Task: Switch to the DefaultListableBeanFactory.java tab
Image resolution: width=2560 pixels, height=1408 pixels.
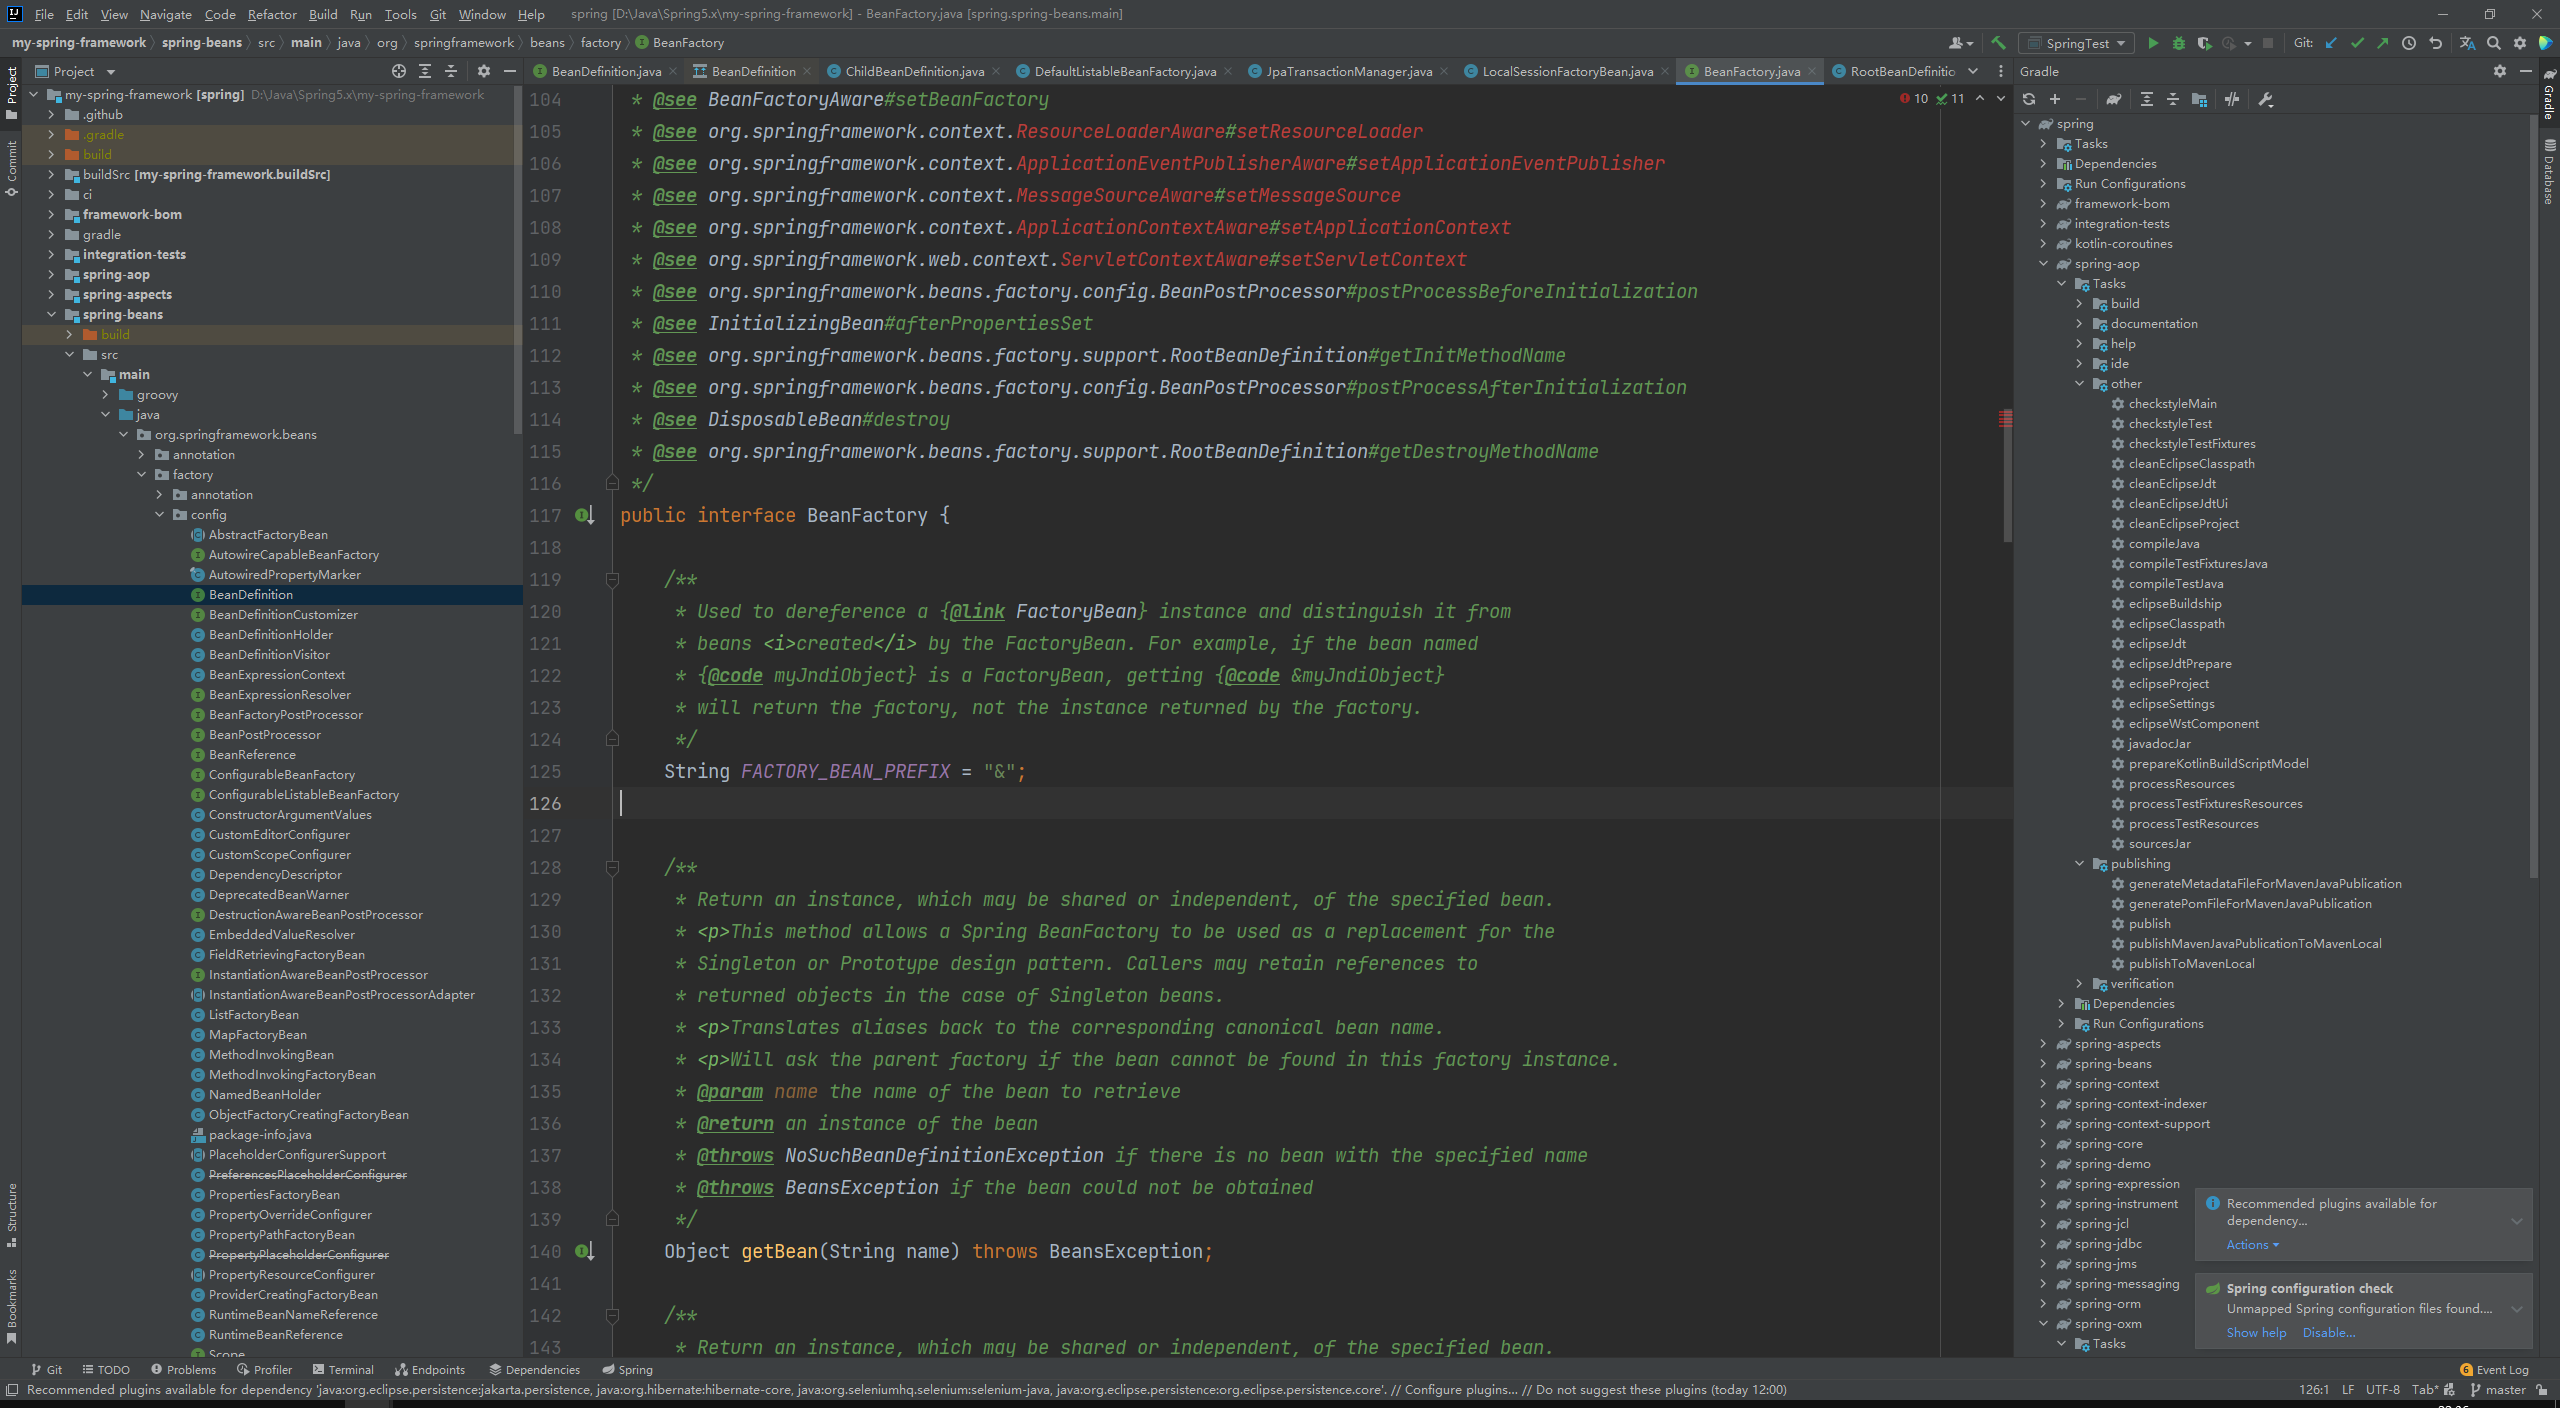Action: click(x=1124, y=71)
